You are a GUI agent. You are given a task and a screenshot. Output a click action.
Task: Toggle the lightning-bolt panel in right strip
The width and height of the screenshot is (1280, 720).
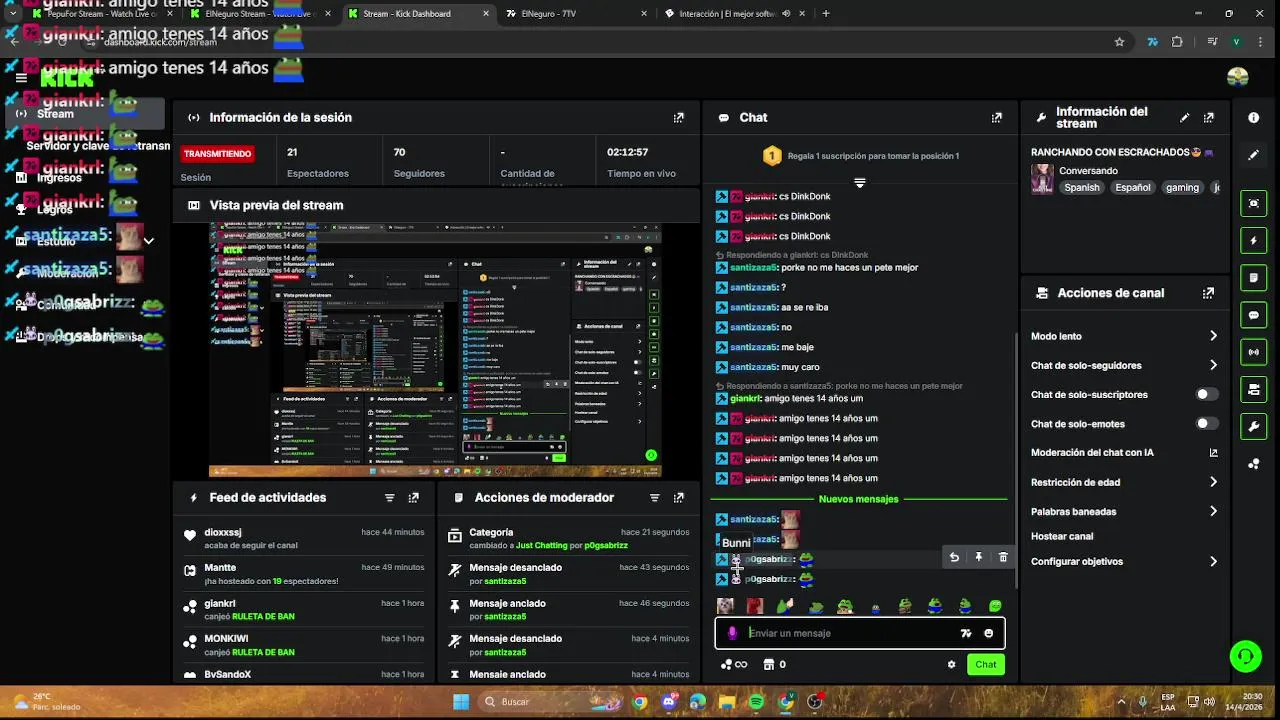[x=1254, y=241]
